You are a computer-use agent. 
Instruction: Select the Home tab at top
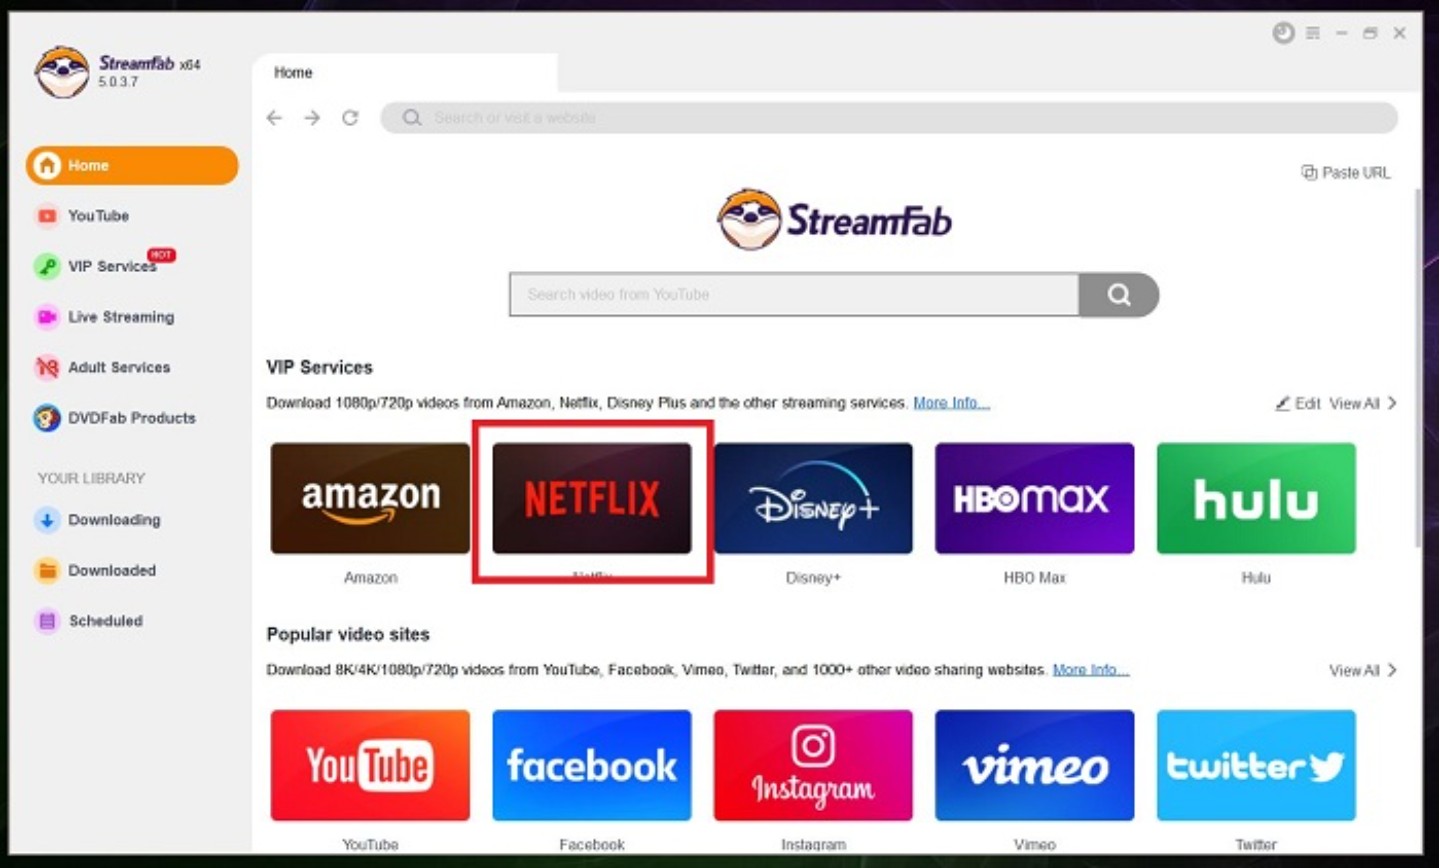coord(405,73)
